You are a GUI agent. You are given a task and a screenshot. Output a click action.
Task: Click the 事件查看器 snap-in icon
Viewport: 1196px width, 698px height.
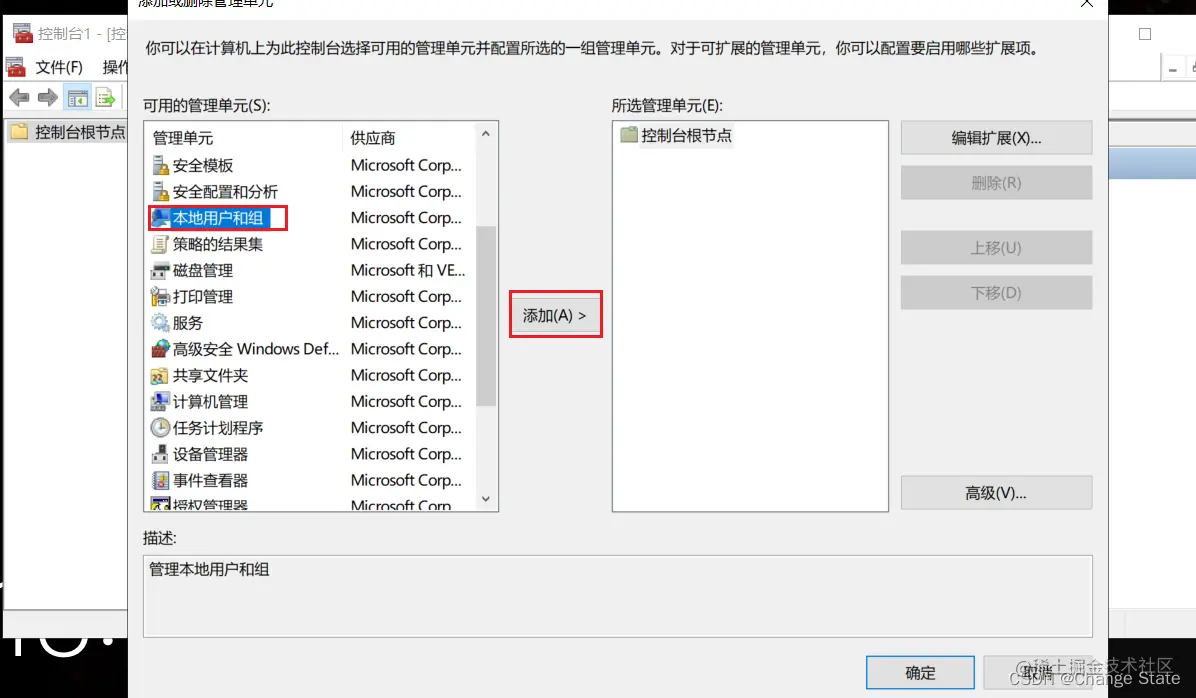point(159,481)
